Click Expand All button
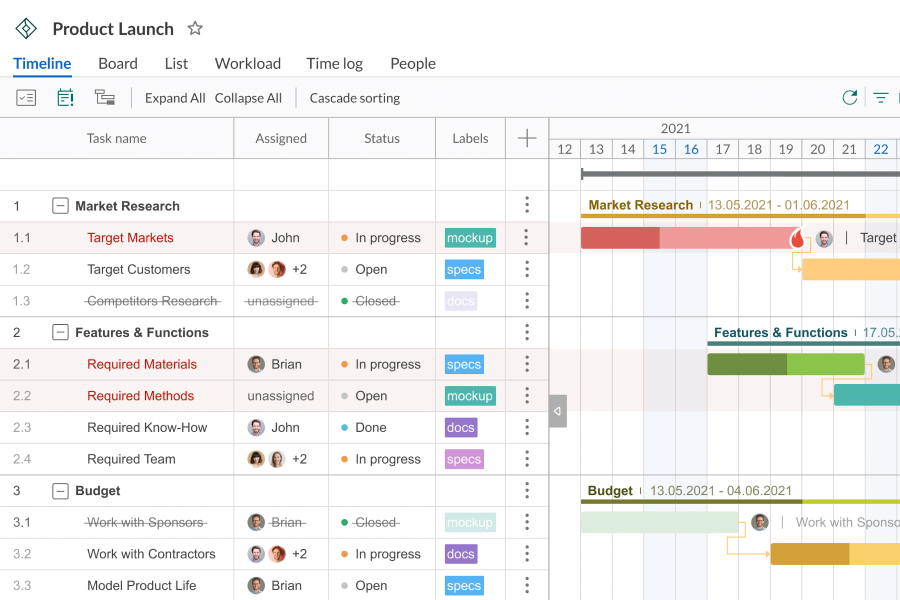This screenshot has width=900, height=600. (x=175, y=98)
